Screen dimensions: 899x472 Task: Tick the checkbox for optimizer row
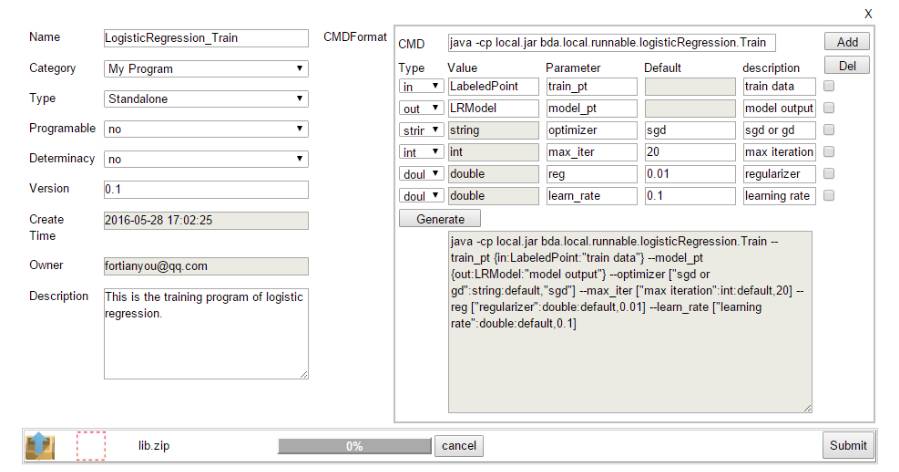tap(828, 130)
